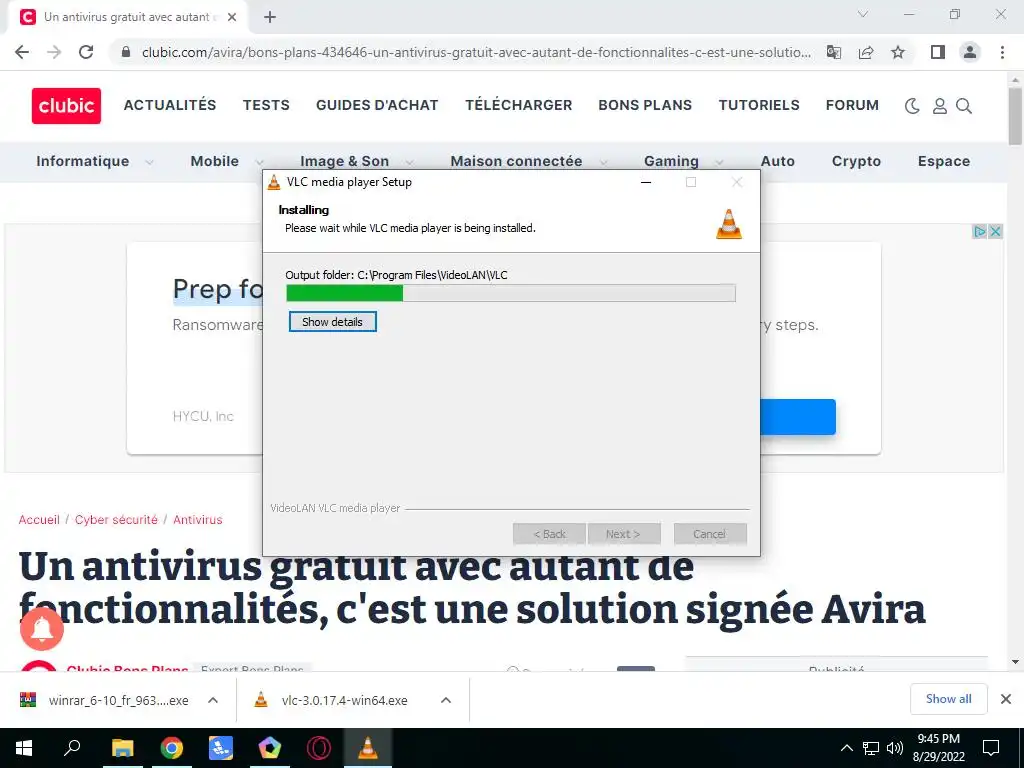
Task: Click the AdChoices icon on the ad
Action: pyautogui.click(x=980, y=231)
